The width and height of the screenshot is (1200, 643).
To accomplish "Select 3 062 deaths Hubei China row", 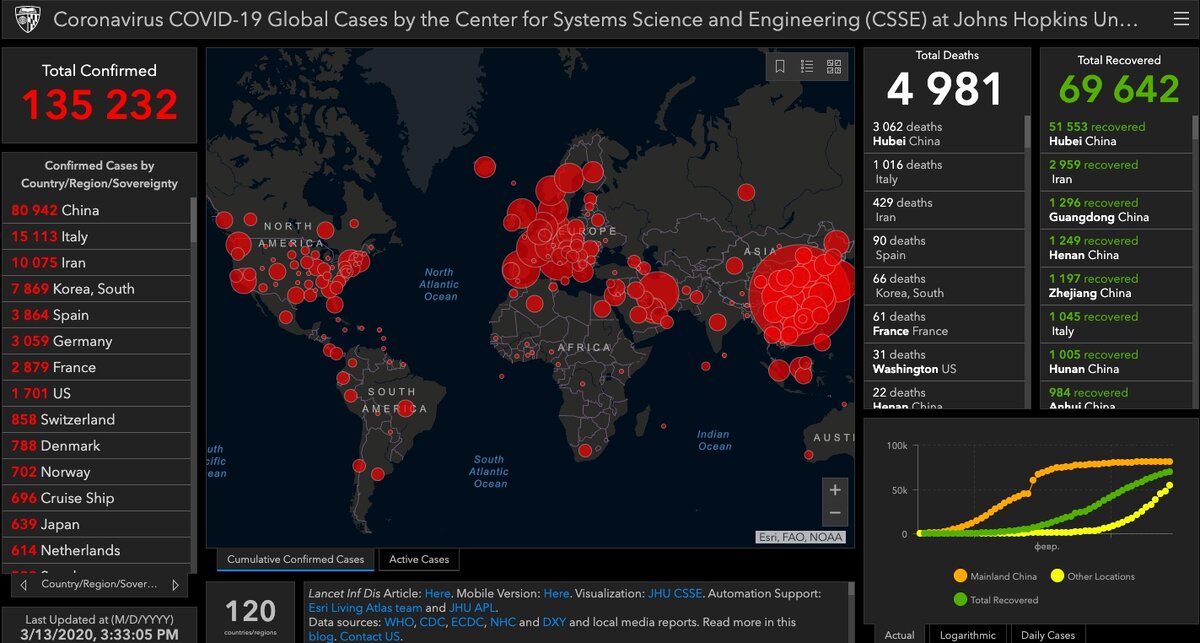I will 944,134.
